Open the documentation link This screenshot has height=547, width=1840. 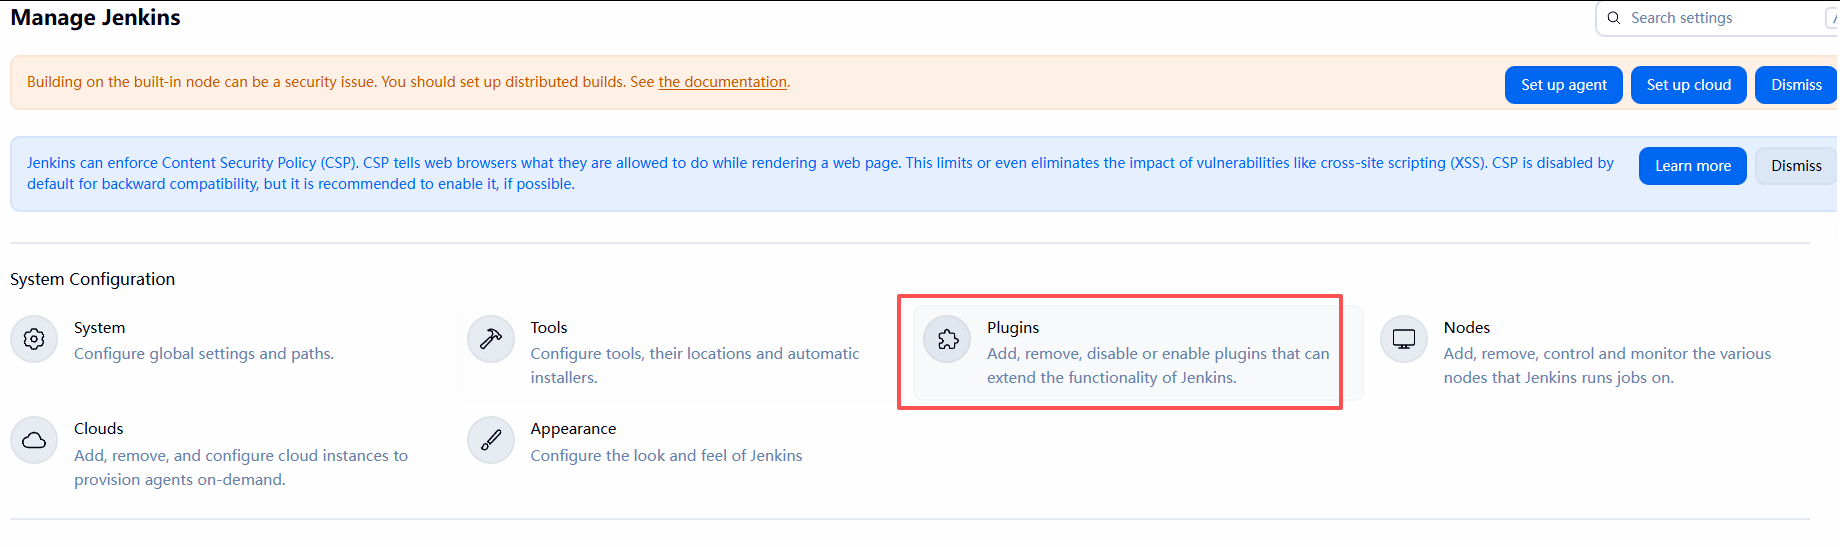[x=722, y=82]
